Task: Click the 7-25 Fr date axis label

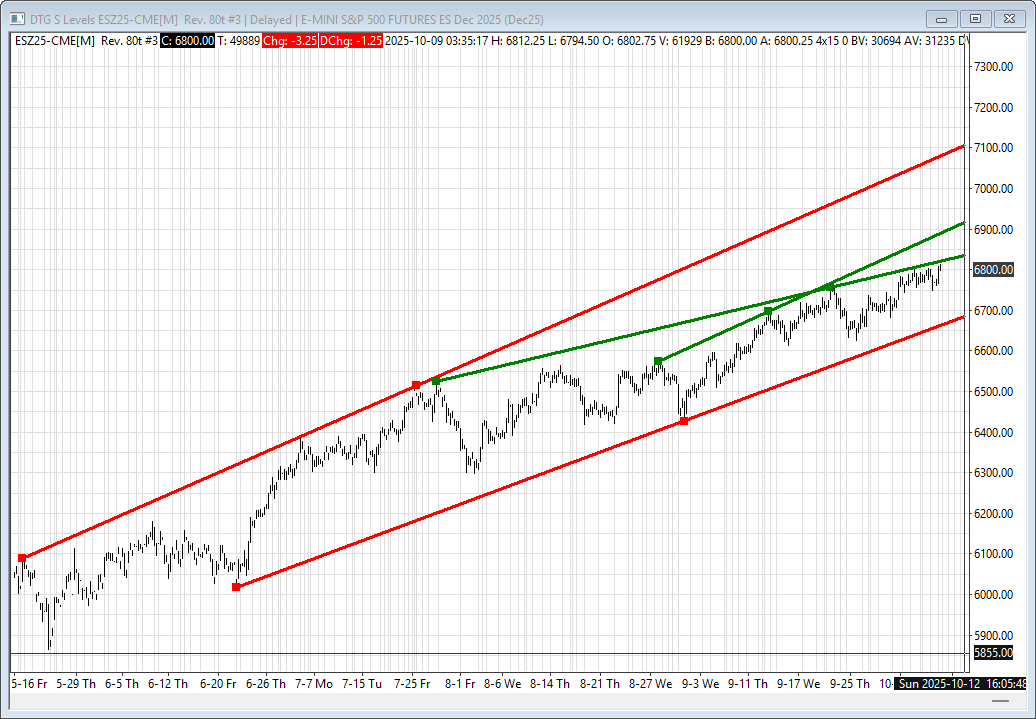Action: pyautogui.click(x=412, y=684)
